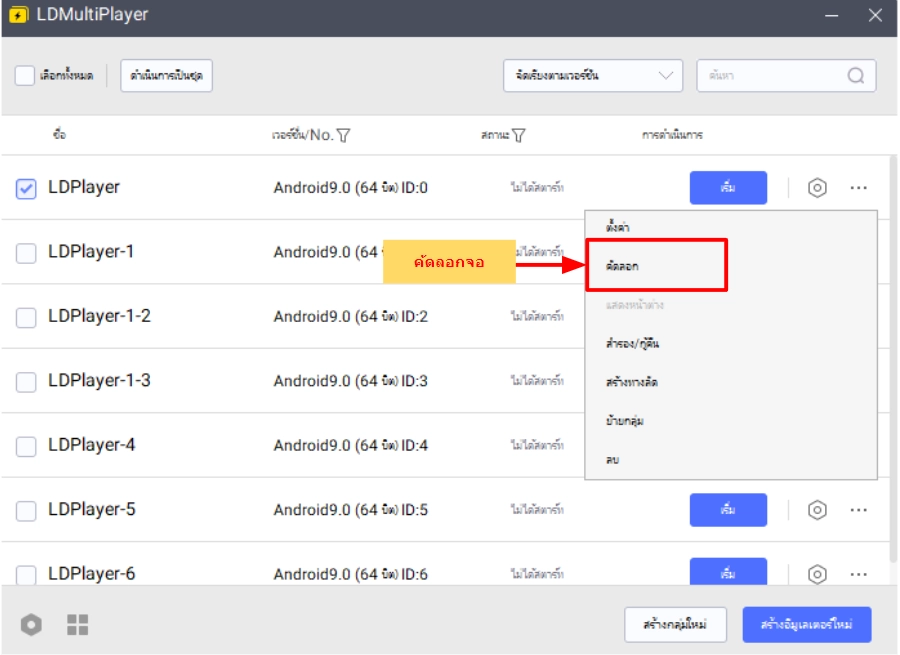The width and height of the screenshot is (900, 655).
Task: Open settings hexagon icon for LDPlayer-5
Action: point(817,510)
